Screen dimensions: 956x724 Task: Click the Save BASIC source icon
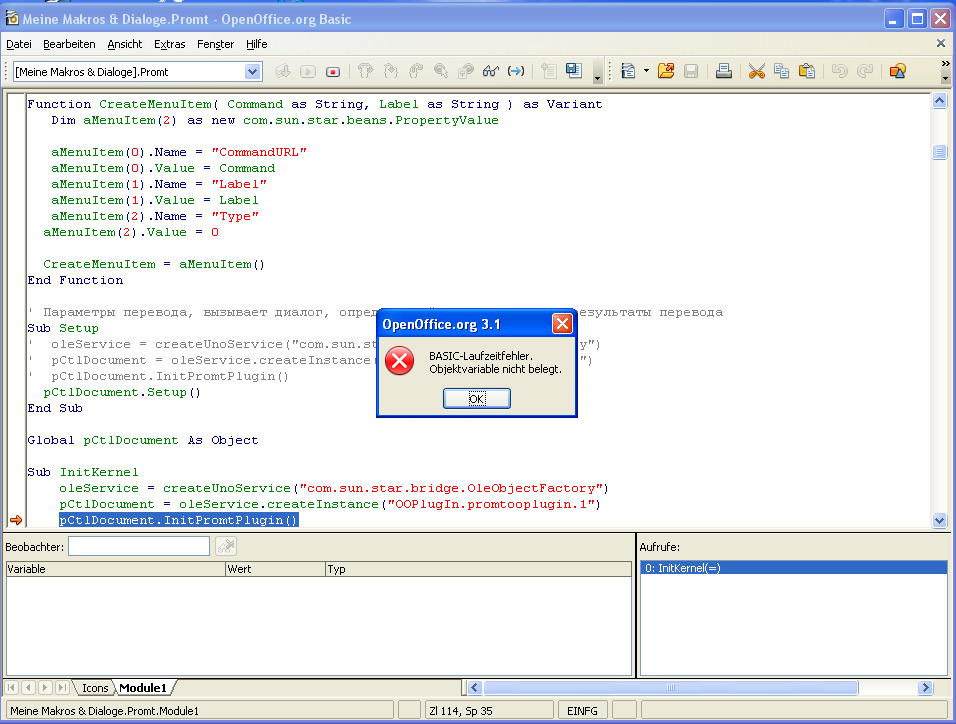(573, 71)
